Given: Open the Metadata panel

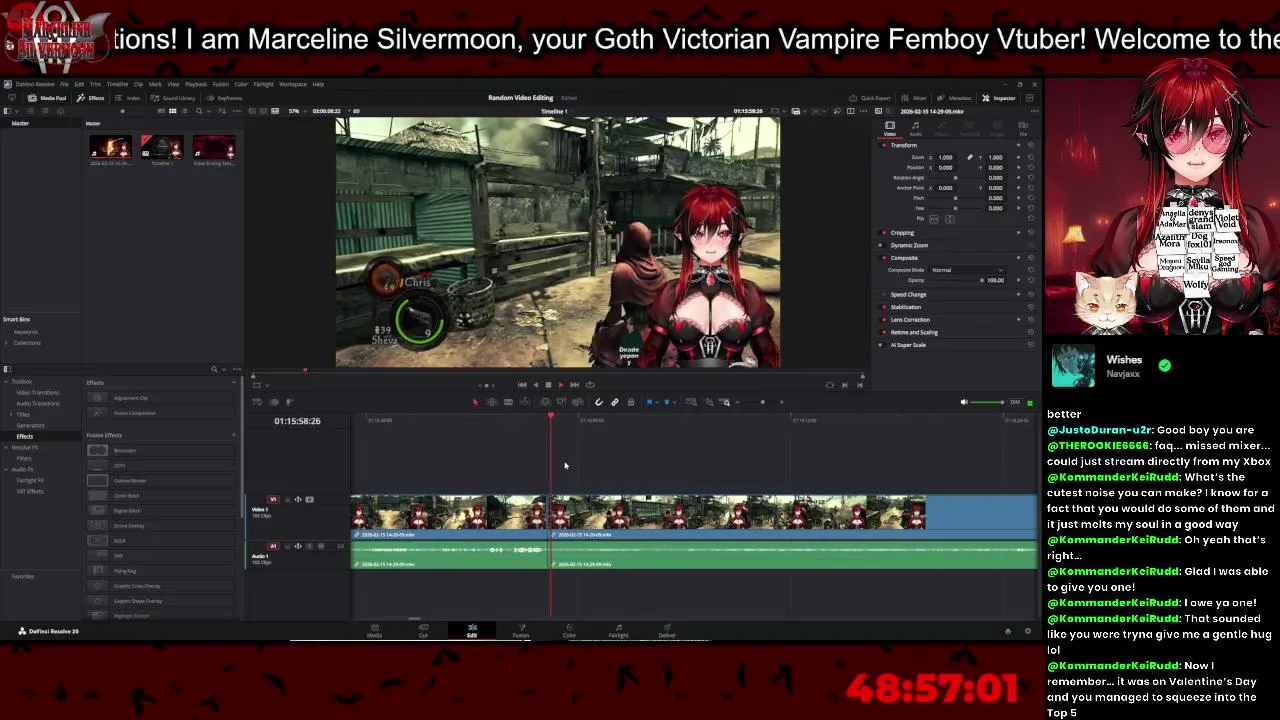Looking at the screenshot, I should point(955,98).
